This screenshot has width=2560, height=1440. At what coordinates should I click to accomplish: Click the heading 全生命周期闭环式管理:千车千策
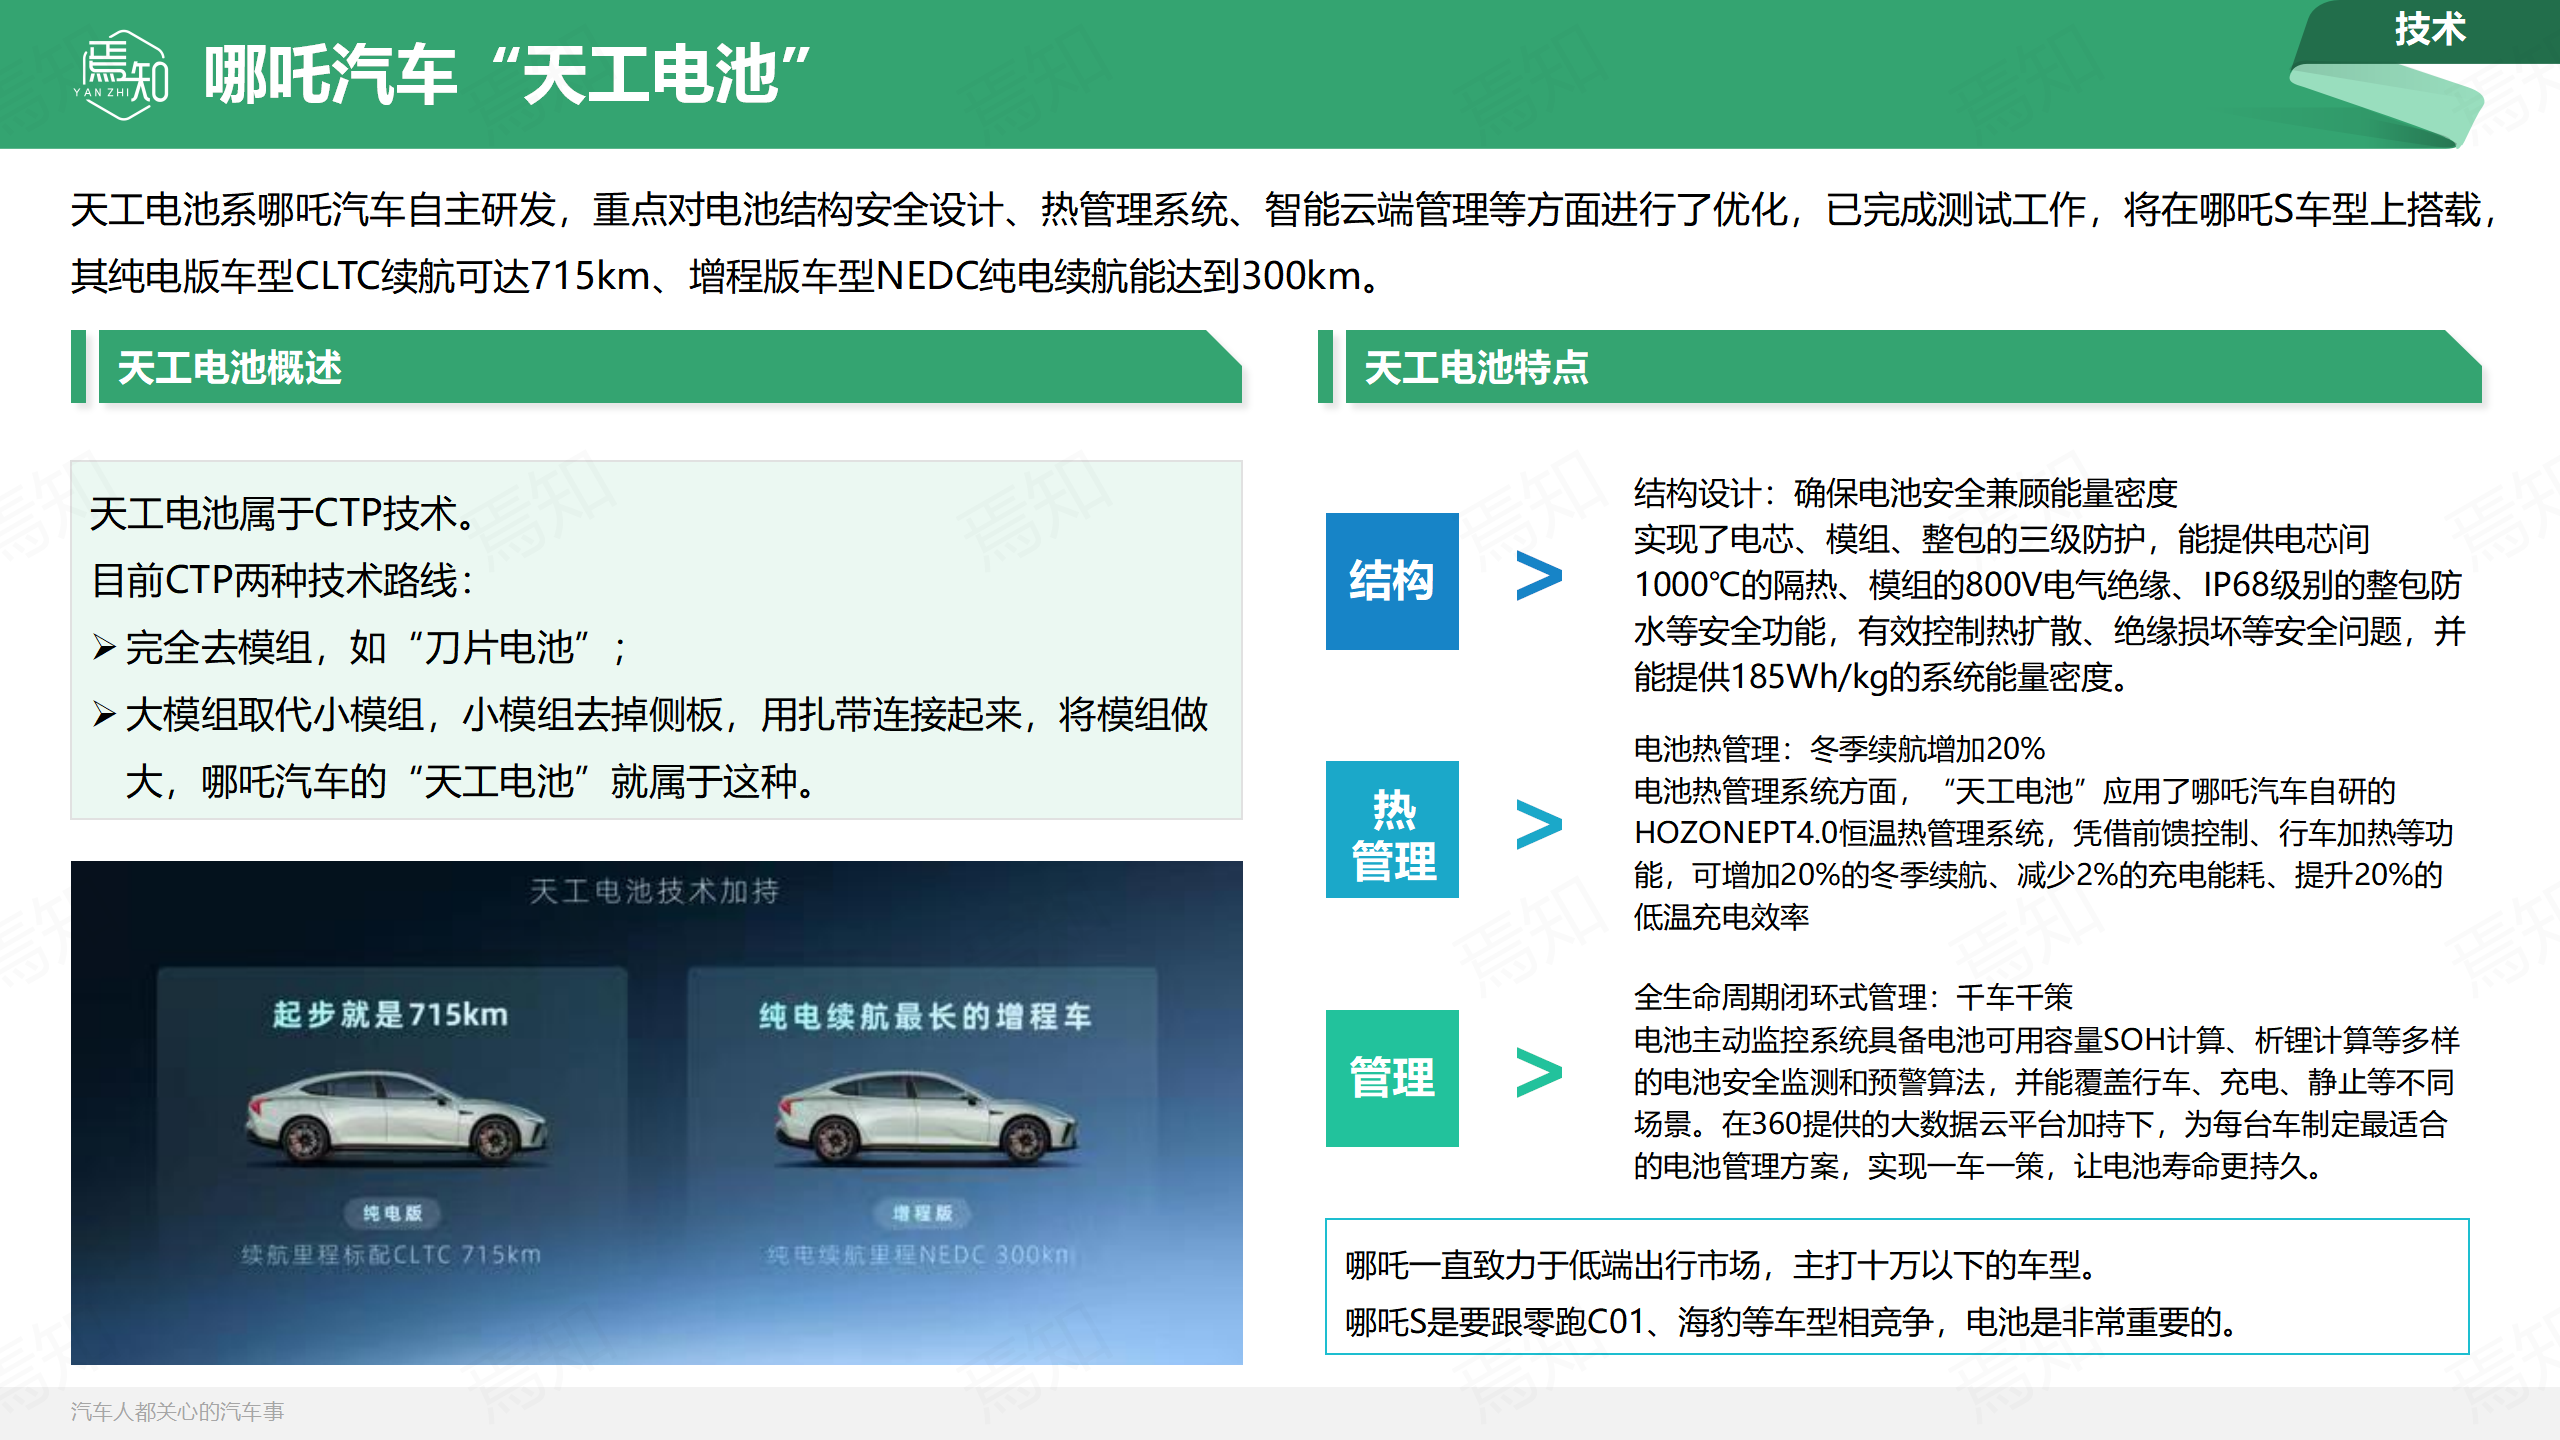click(x=1854, y=997)
